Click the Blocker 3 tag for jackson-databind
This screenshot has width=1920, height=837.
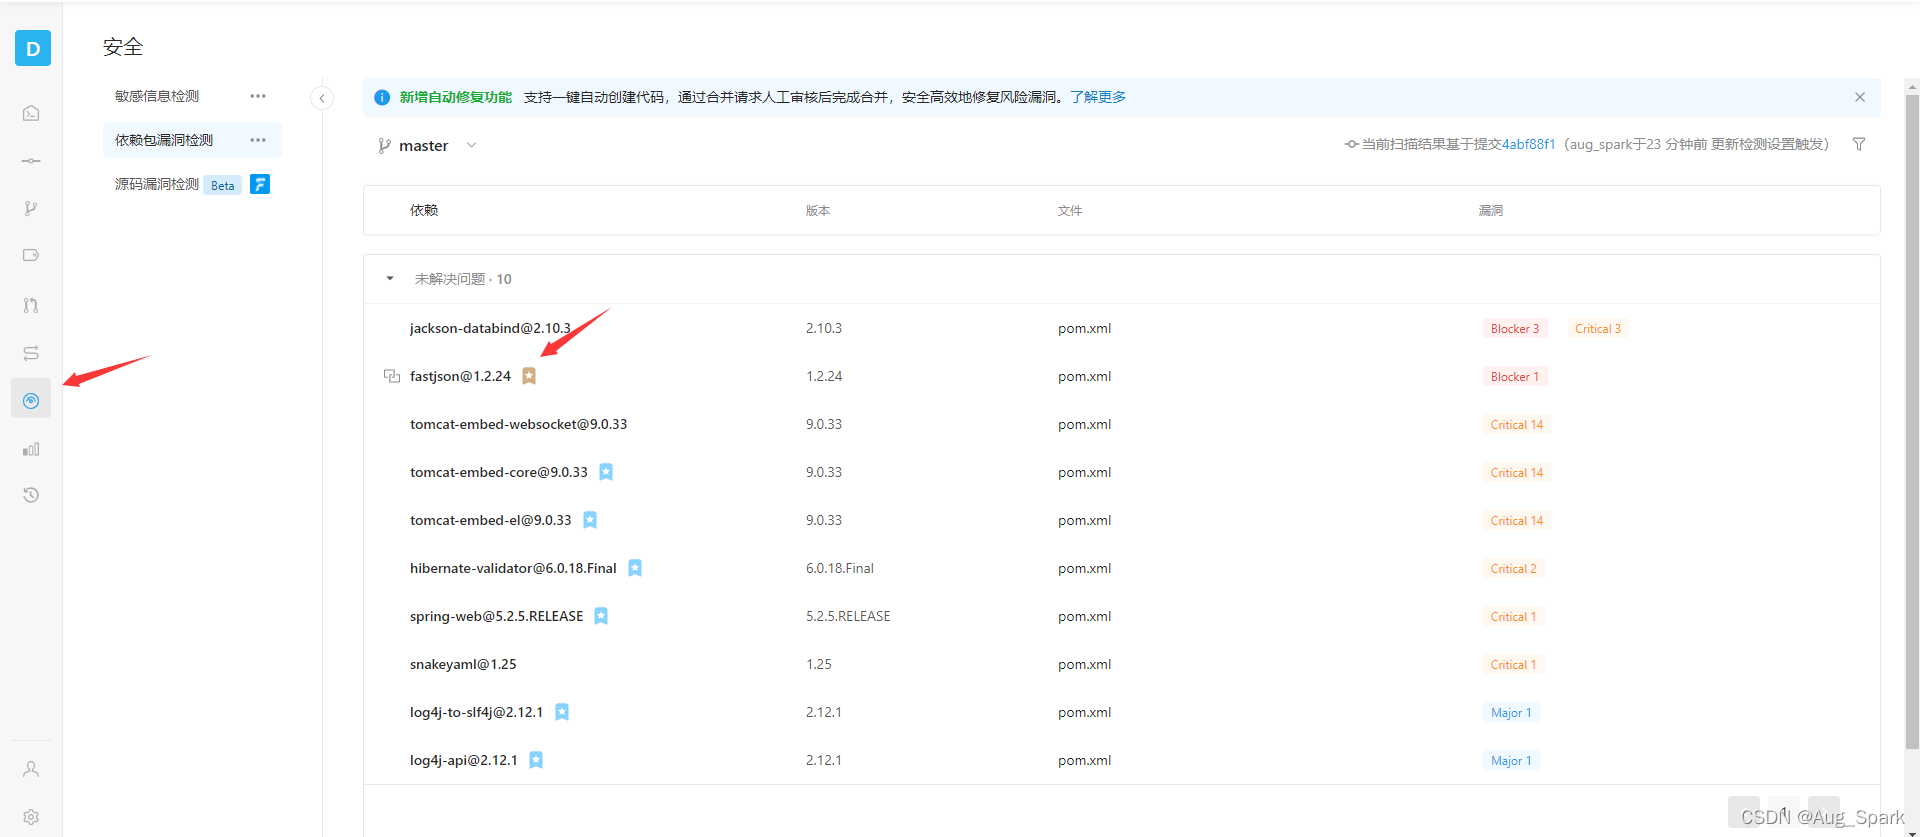[x=1515, y=328]
